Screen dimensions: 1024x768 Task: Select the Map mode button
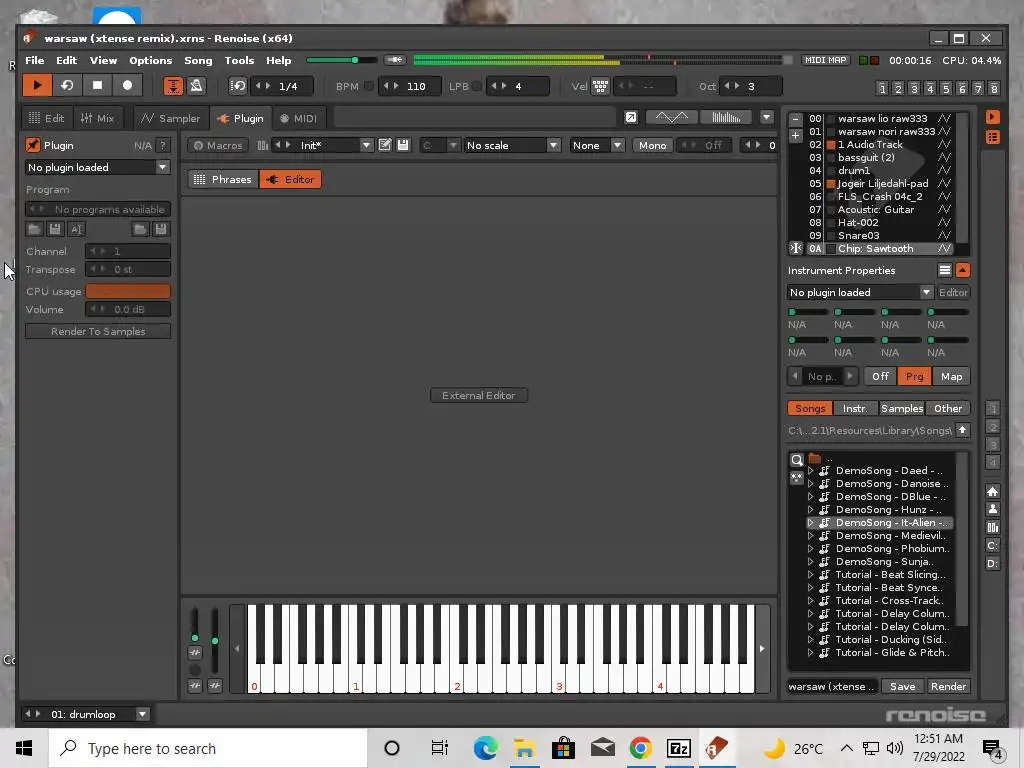[952, 376]
